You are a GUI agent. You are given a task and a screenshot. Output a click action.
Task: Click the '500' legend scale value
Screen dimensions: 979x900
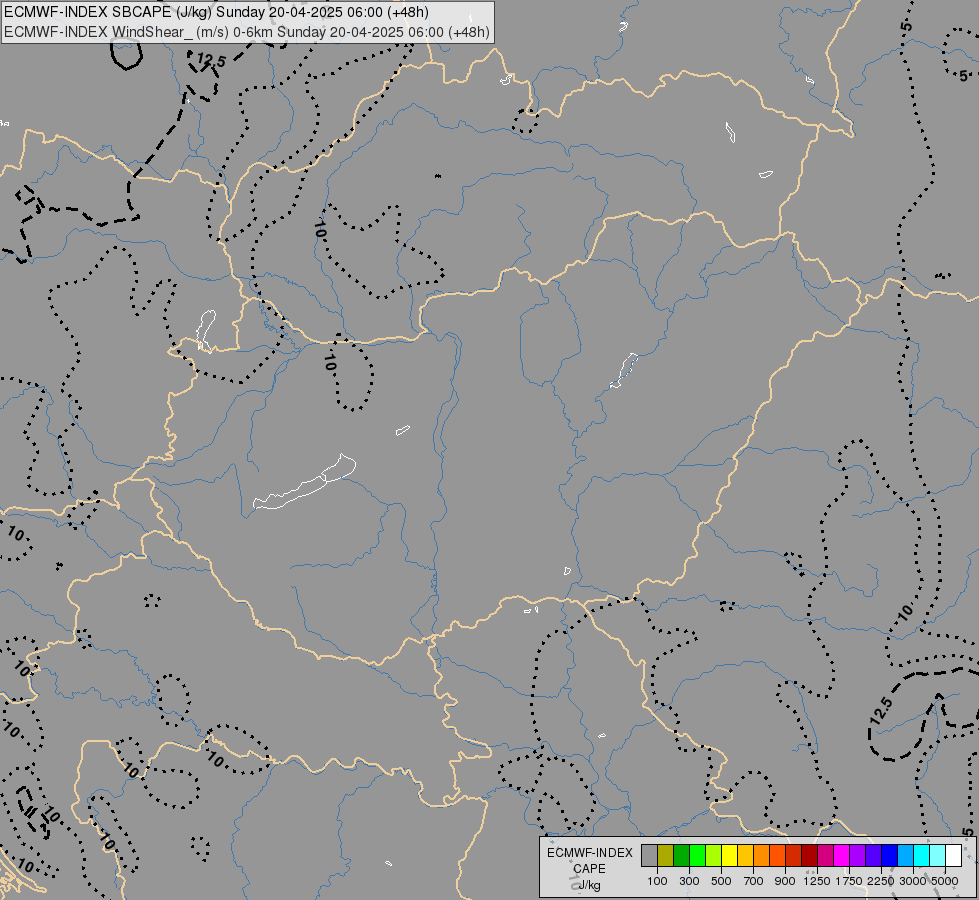click(721, 881)
